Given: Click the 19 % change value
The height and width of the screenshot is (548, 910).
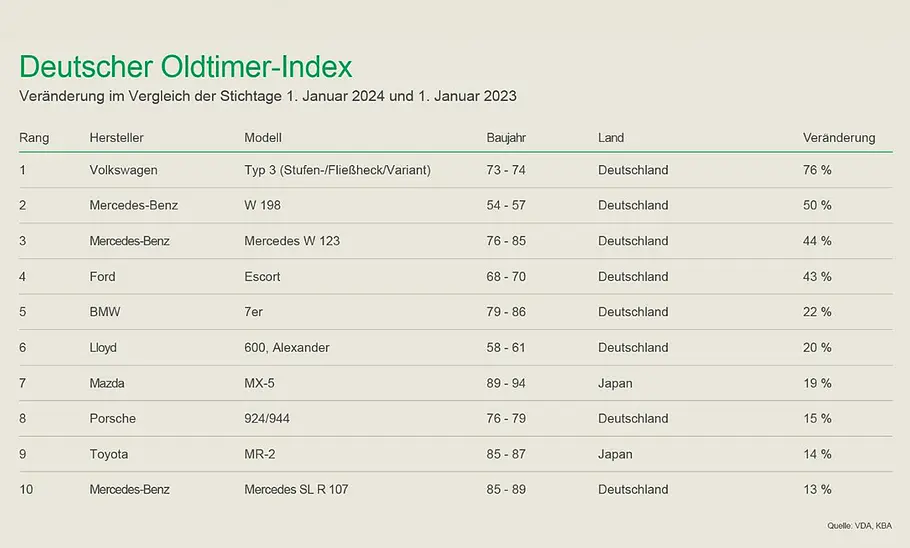Looking at the screenshot, I should (x=817, y=383).
